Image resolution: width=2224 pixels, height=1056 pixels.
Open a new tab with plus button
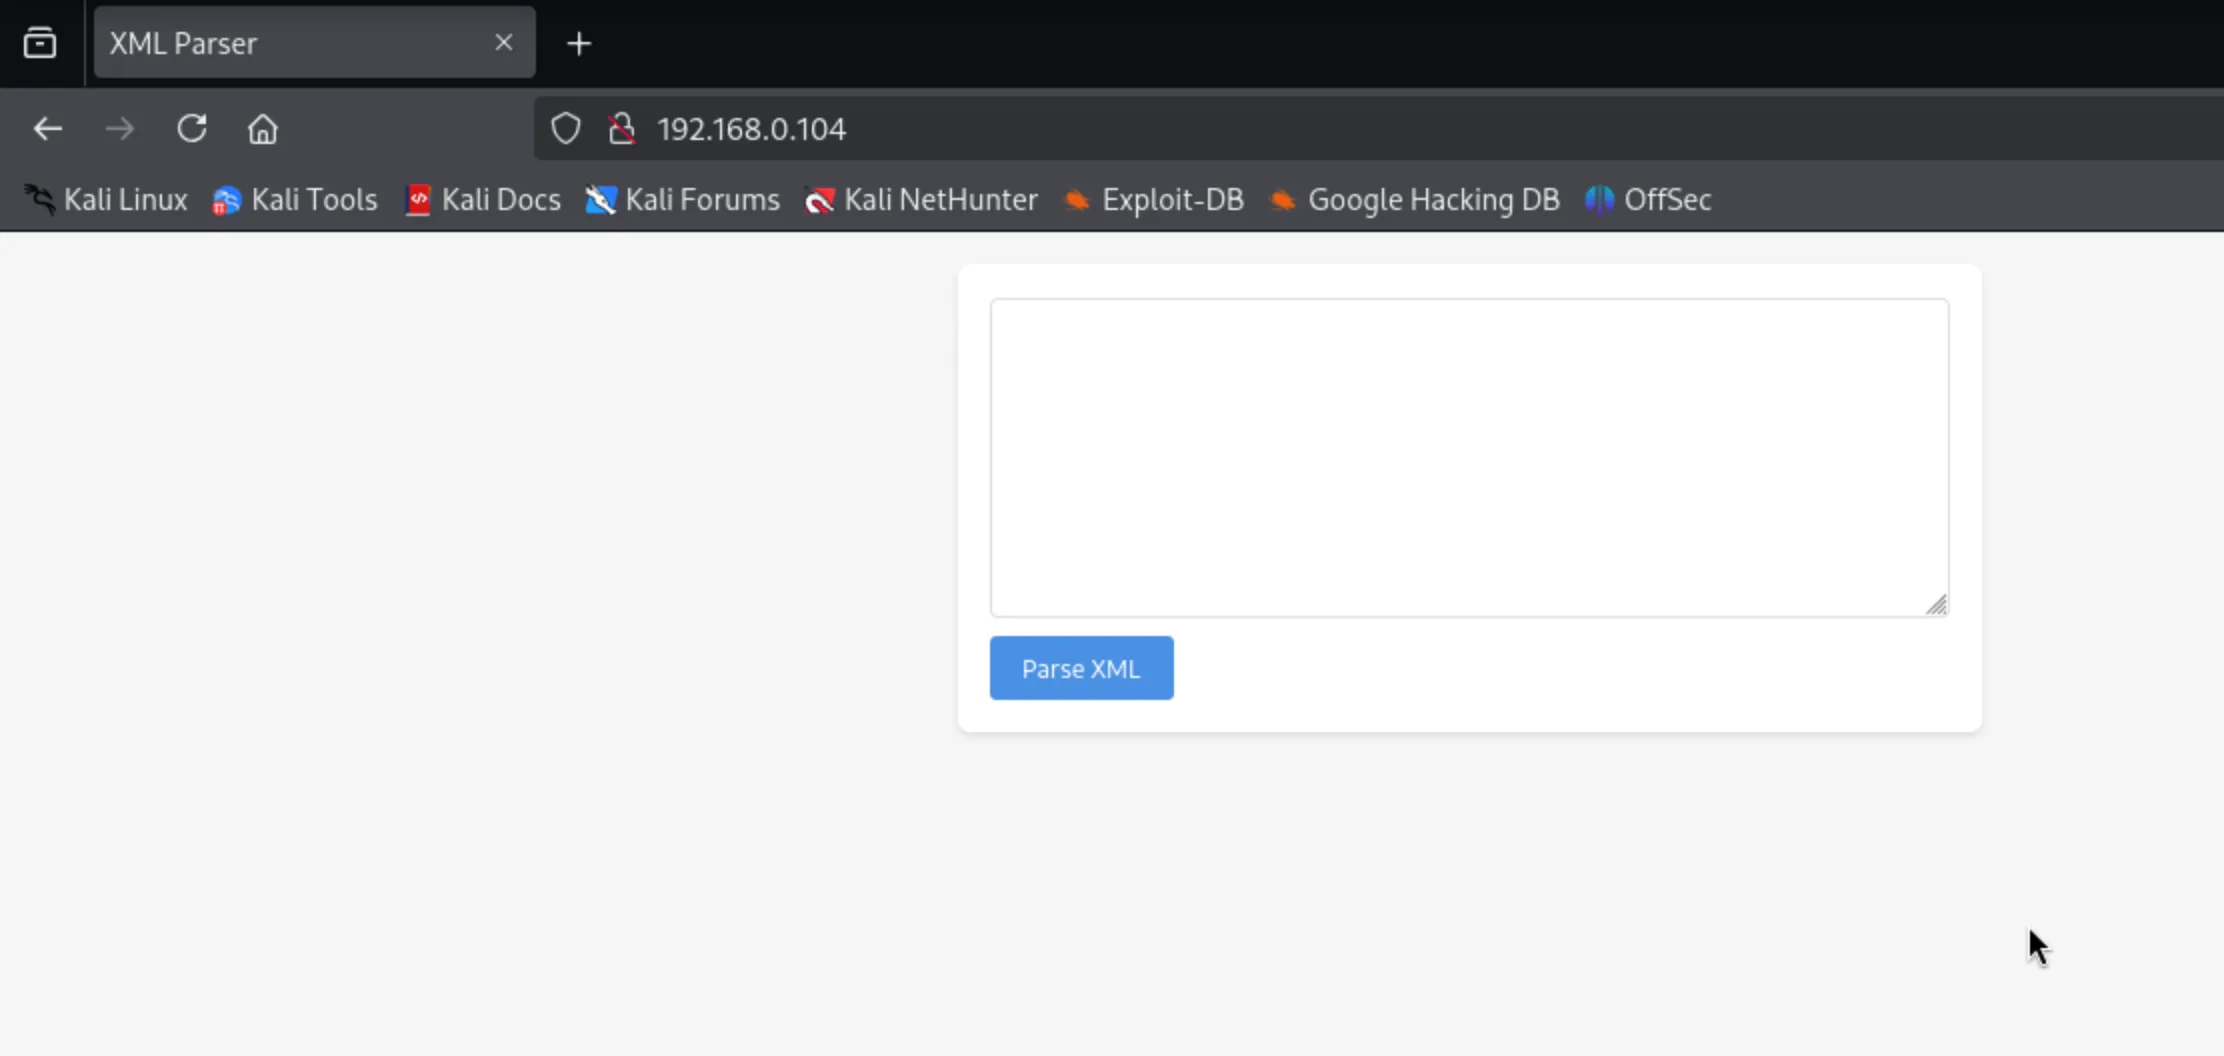point(579,44)
